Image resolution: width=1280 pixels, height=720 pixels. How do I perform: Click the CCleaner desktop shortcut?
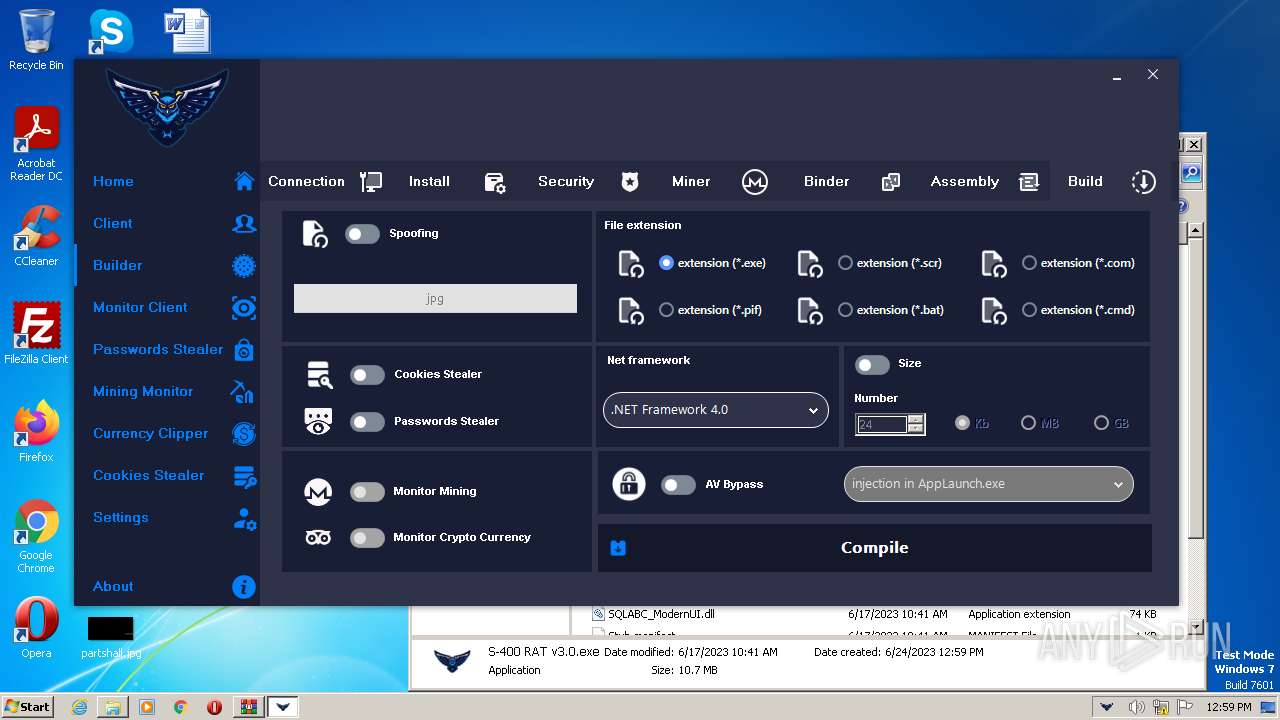coord(36,238)
